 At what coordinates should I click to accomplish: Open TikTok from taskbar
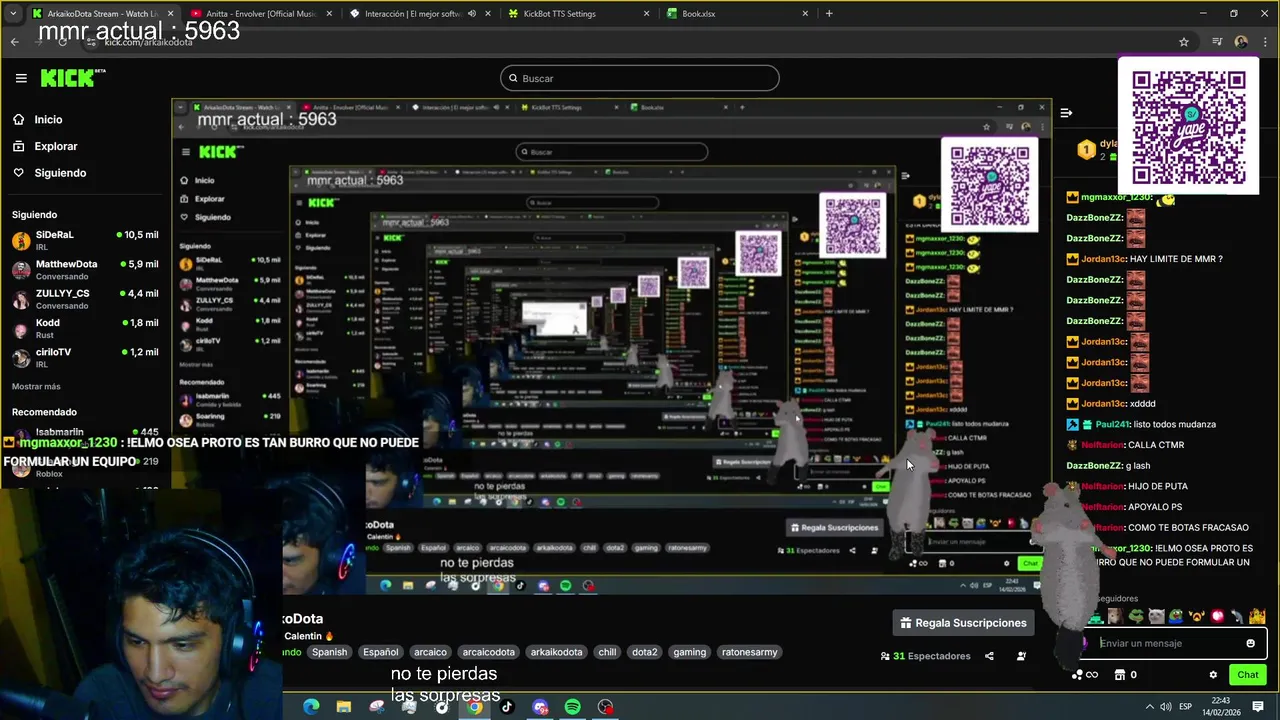coord(507,707)
